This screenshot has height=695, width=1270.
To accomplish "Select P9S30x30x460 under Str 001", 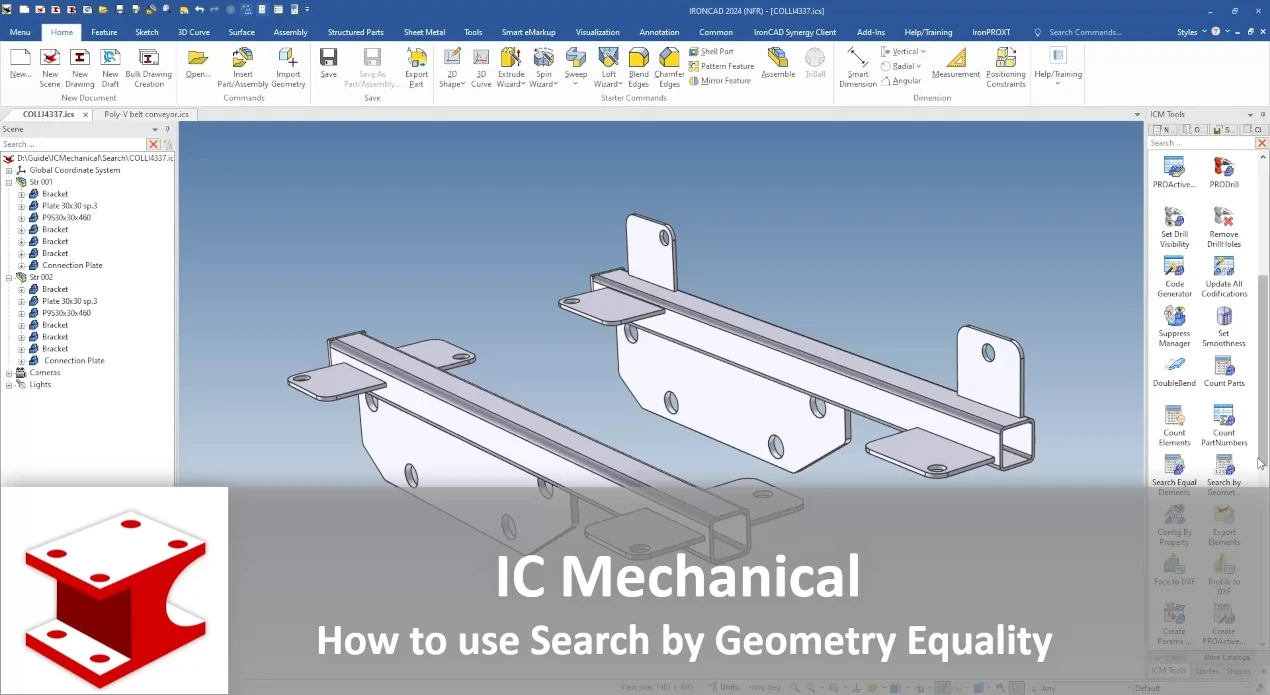I will tap(66, 217).
